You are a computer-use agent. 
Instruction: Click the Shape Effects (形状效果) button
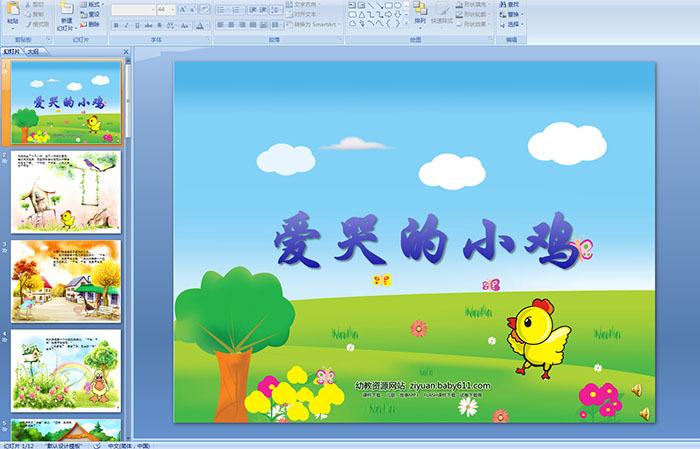point(474,24)
